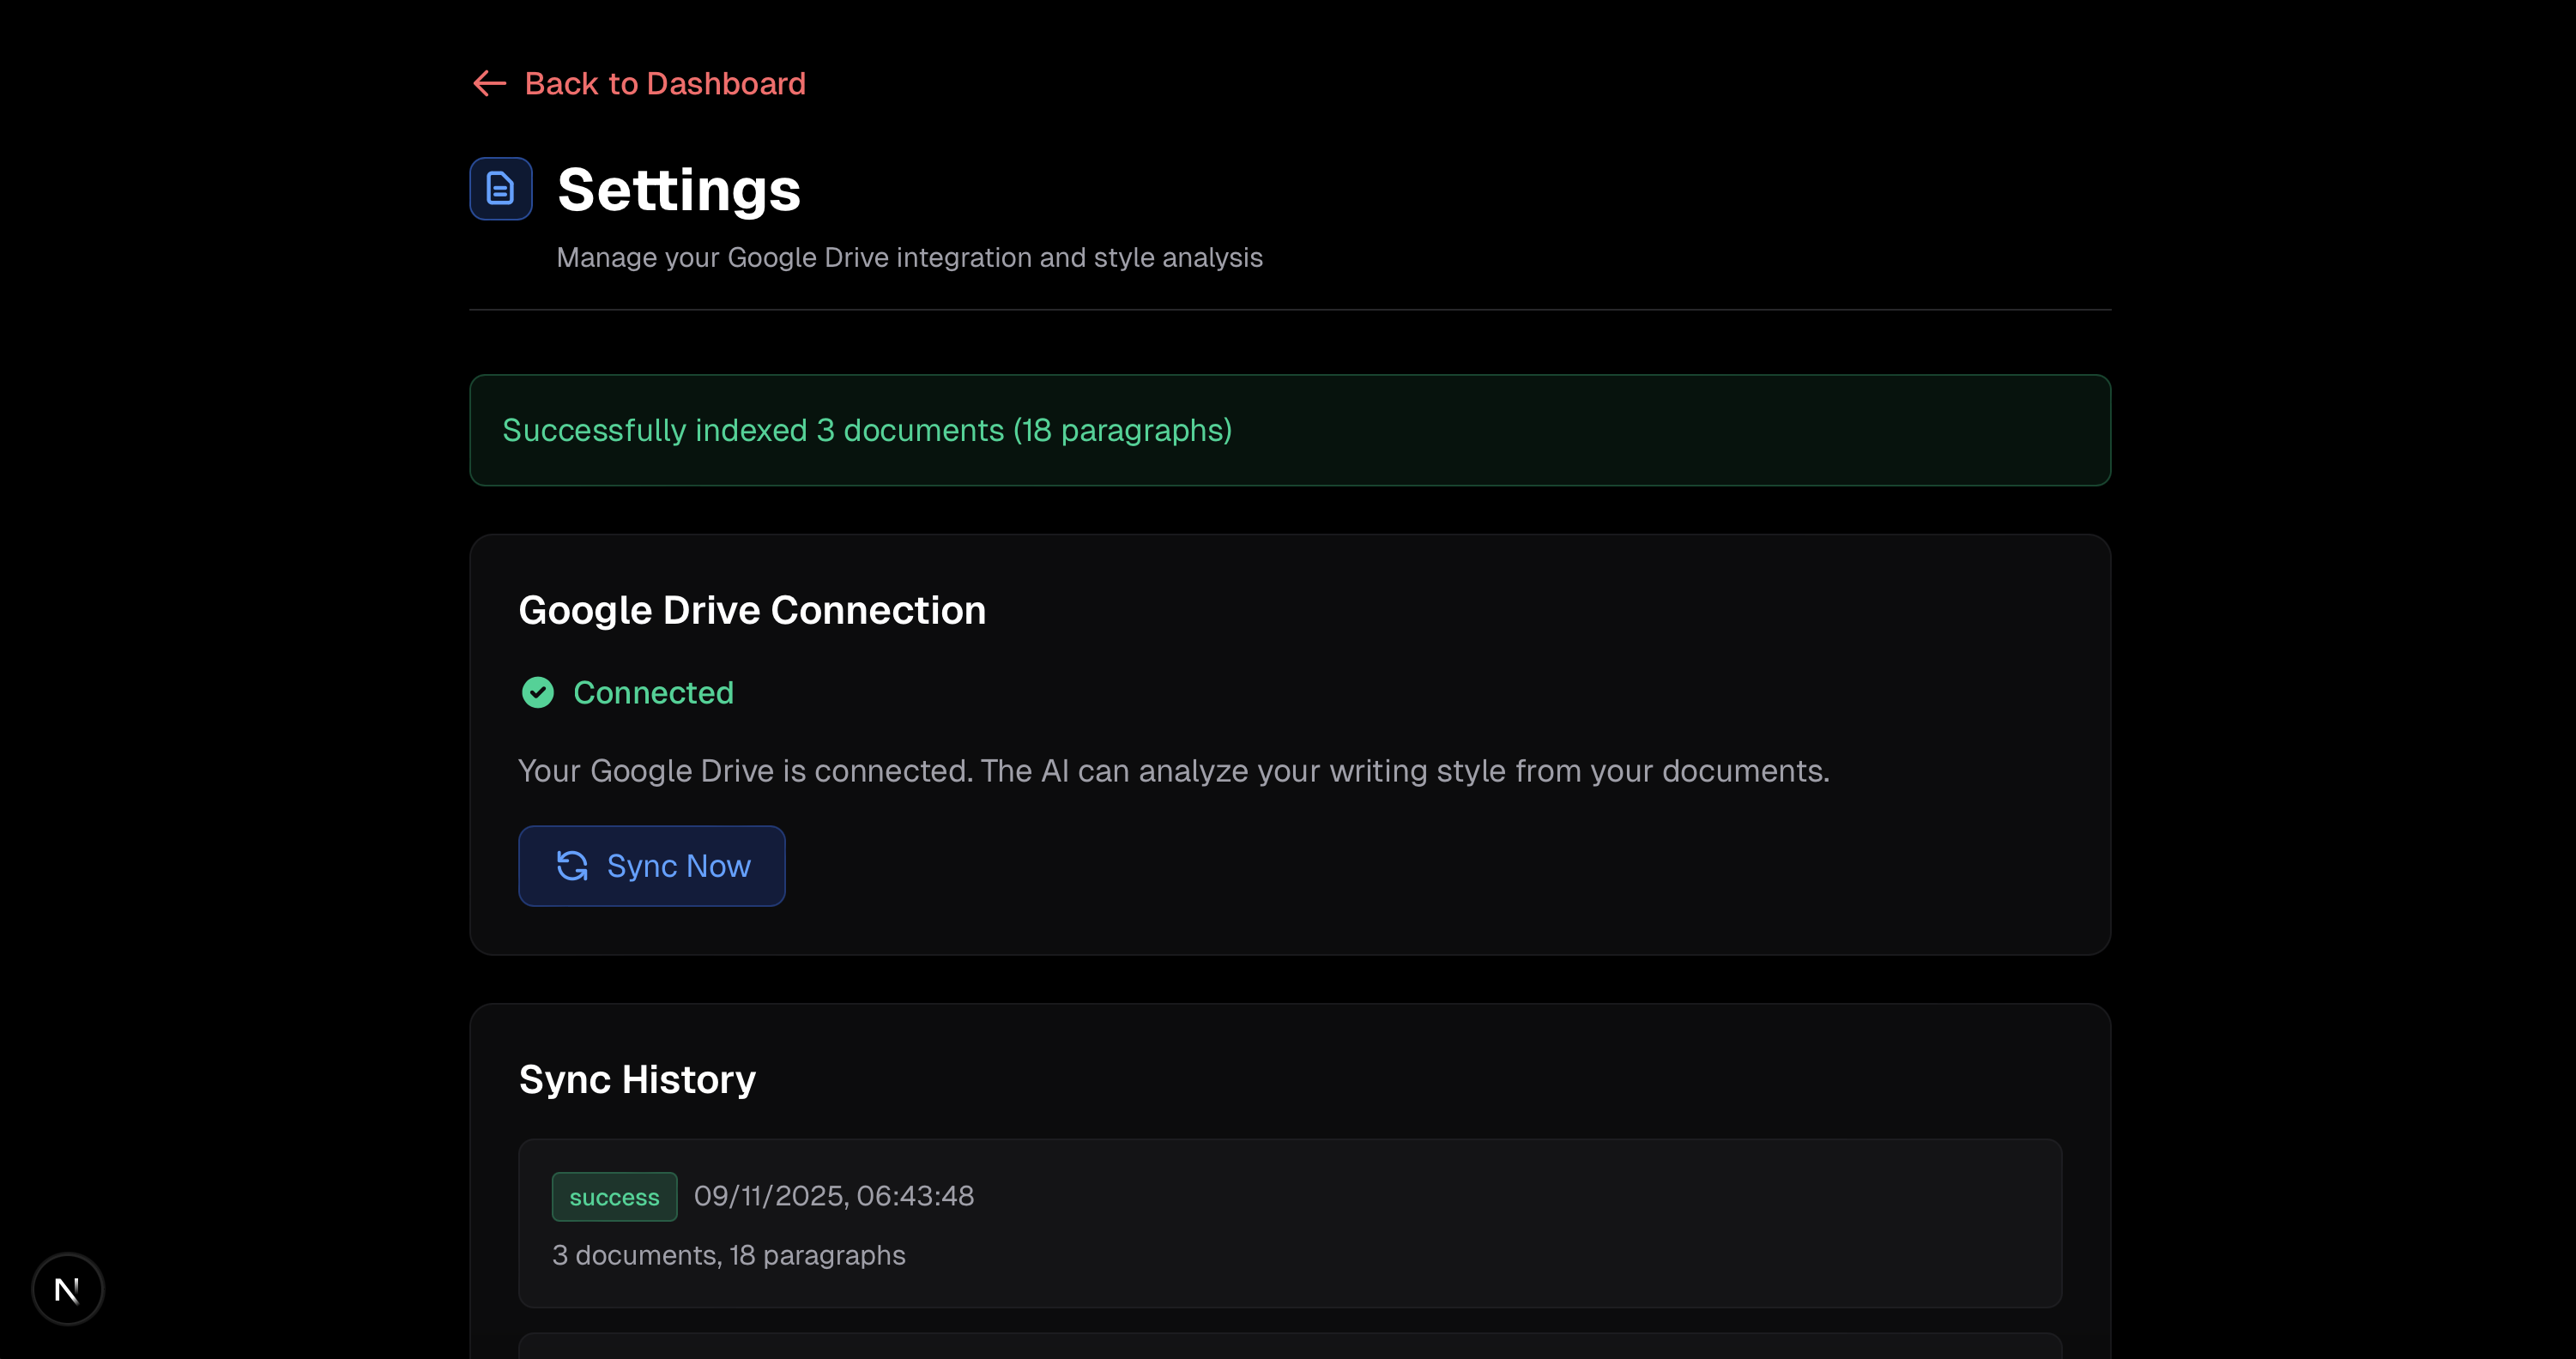Click the refresh icon in Sync Now
The width and height of the screenshot is (2576, 1359).
point(572,865)
